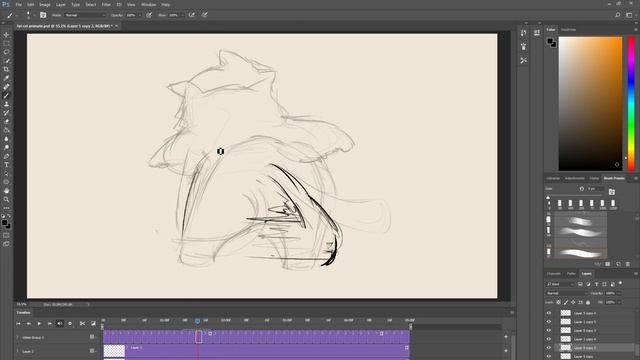
Task: Open Live Tip Brush Preview icon in Brush Presets
Action: [x=598, y=264]
